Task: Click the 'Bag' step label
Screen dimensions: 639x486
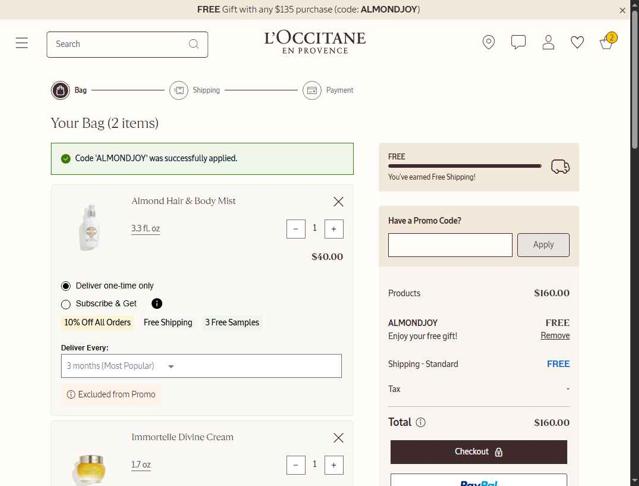Action: [x=81, y=90]
